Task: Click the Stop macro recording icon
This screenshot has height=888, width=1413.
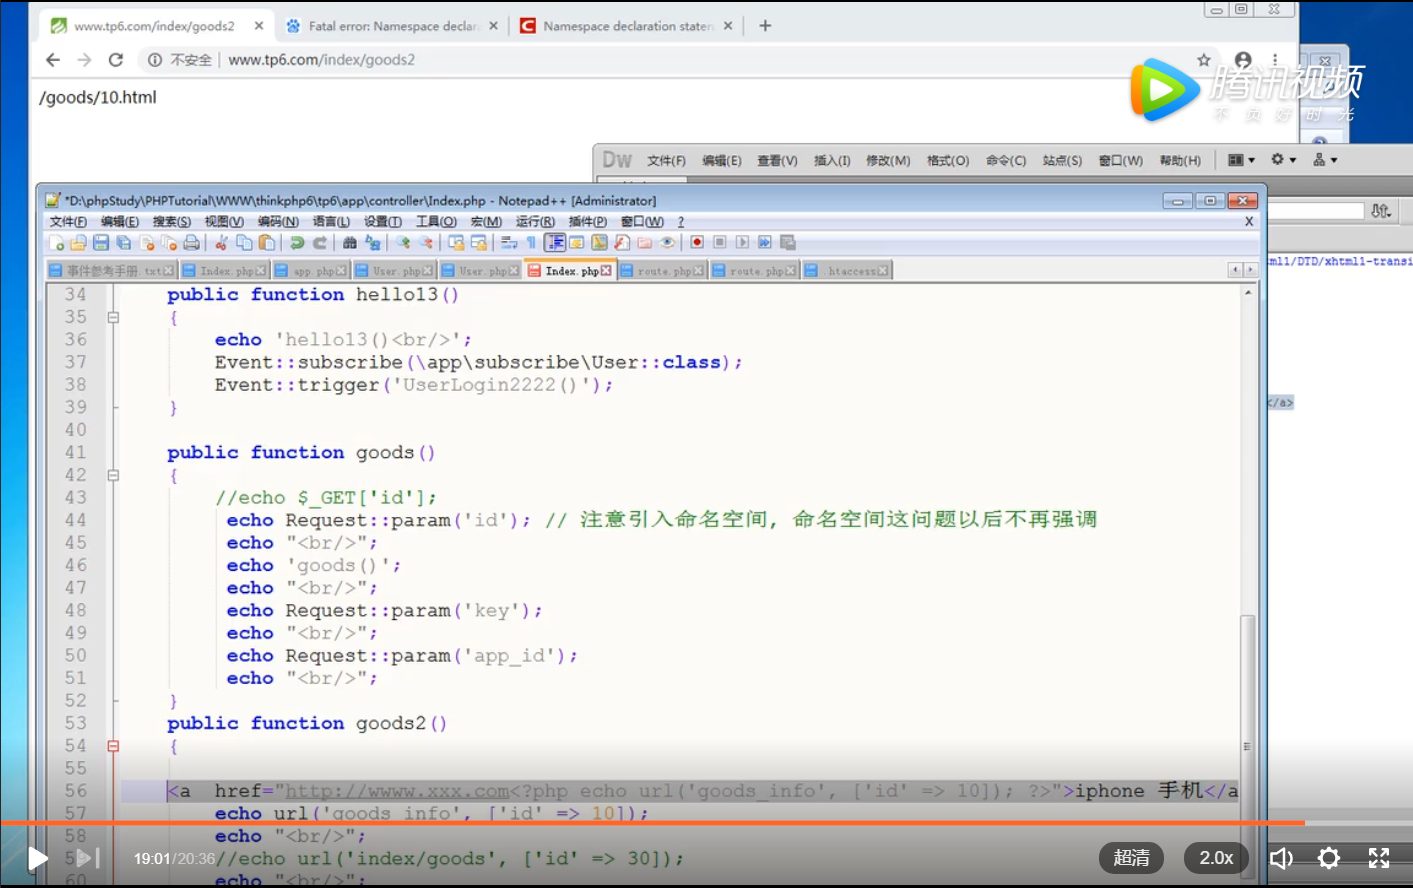Action: pos(719,242)
